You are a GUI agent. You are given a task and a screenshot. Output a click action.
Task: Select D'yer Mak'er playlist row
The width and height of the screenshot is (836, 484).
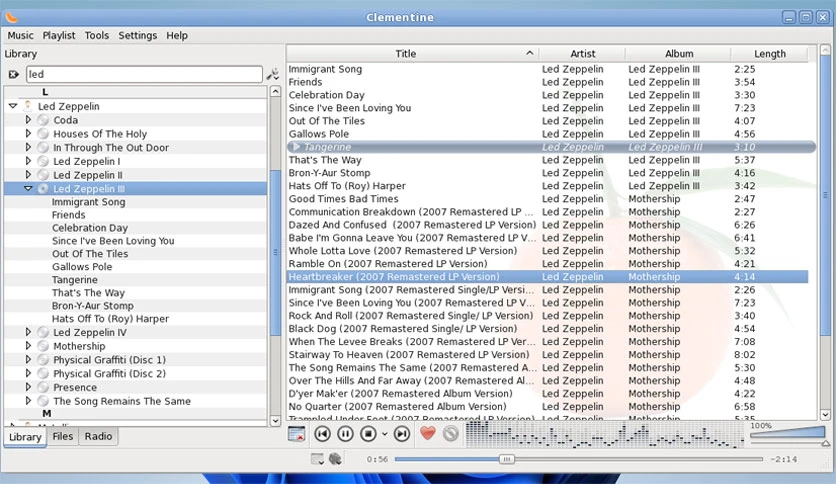548,393
